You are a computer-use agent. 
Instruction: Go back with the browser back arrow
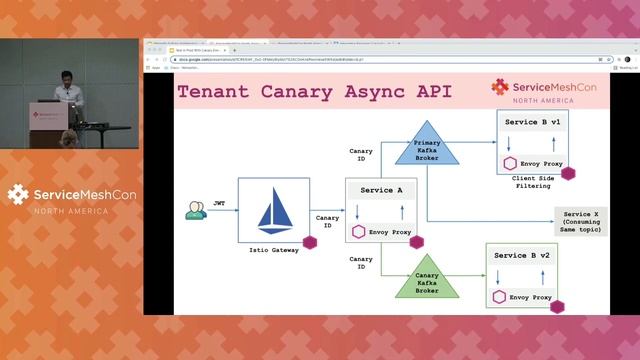(x=148, y=60)
